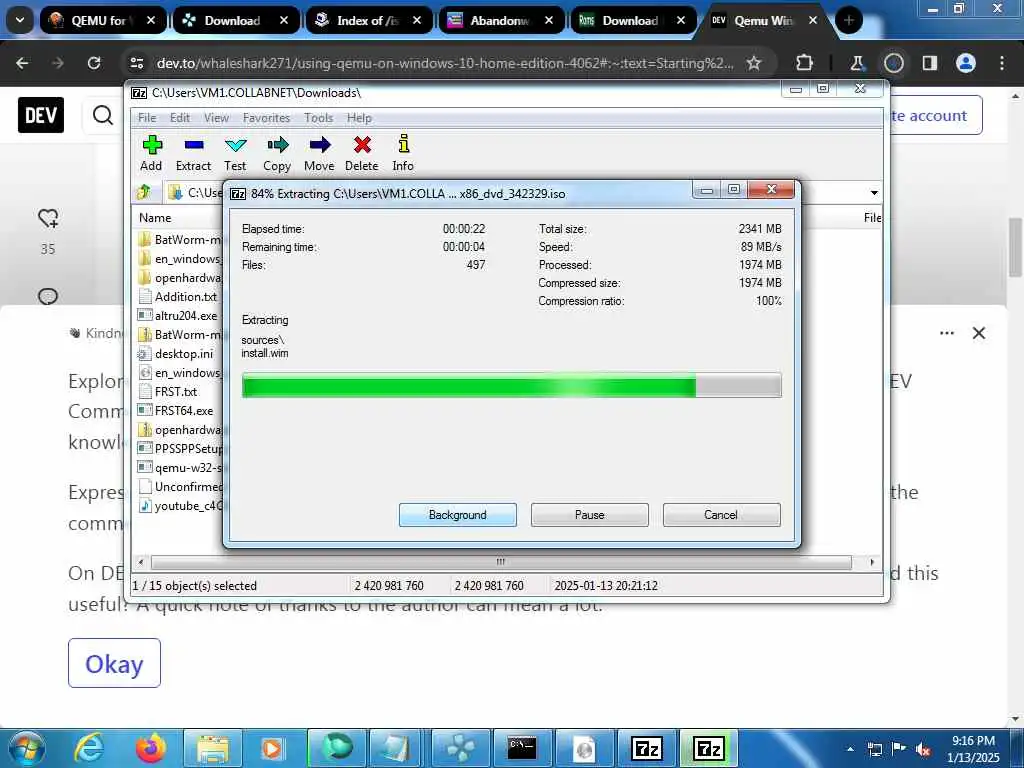Bookmark the page with star icon
1024x768 pixels.
tap(754, 63)
